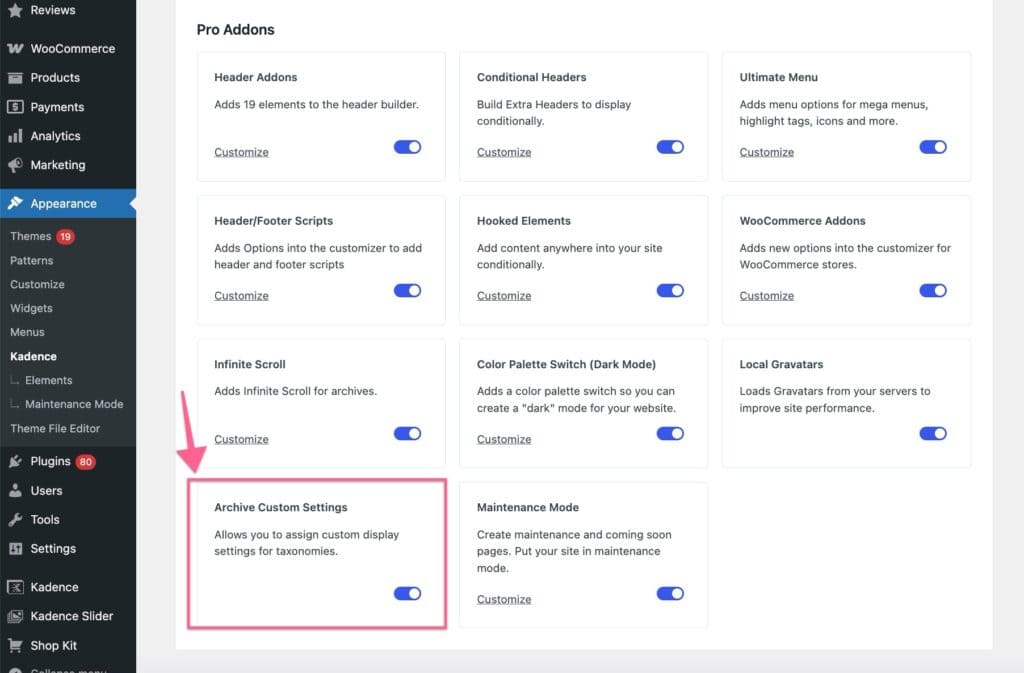This screenshot has width=1024, height=673.
Task: Click Customize under Header Addons
Action: (x=240, y=152)
